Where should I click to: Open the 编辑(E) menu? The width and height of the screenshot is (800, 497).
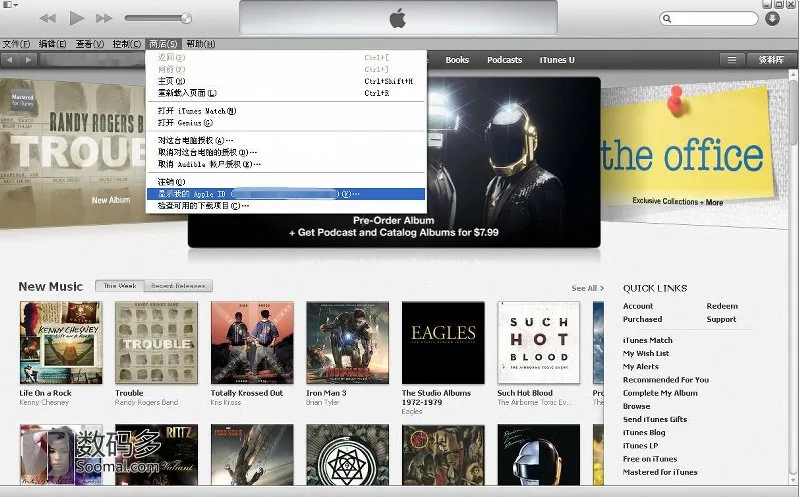pyautogui.click(x=53, y=44)
